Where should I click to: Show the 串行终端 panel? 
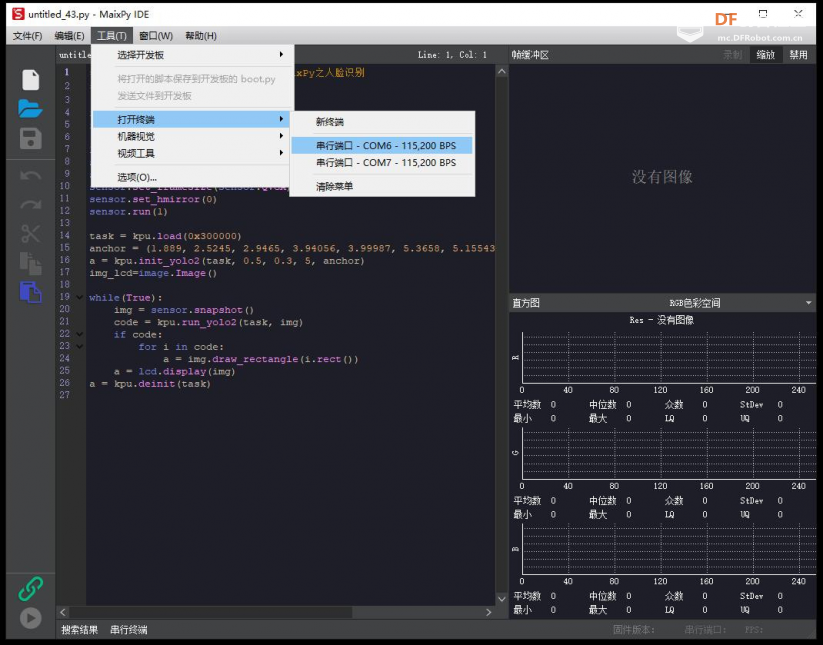click(129, 630)
